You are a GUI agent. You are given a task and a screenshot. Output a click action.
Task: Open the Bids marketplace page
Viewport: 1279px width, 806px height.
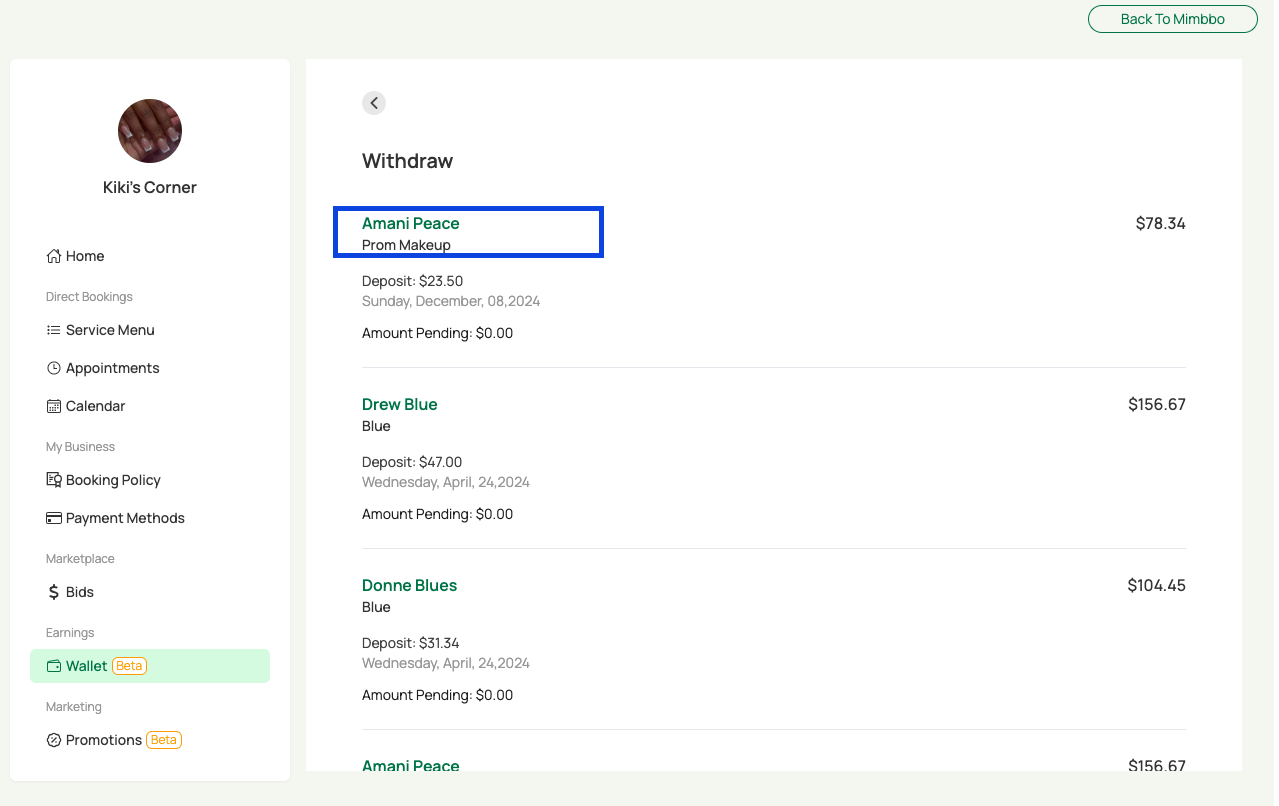click(150, 592)
